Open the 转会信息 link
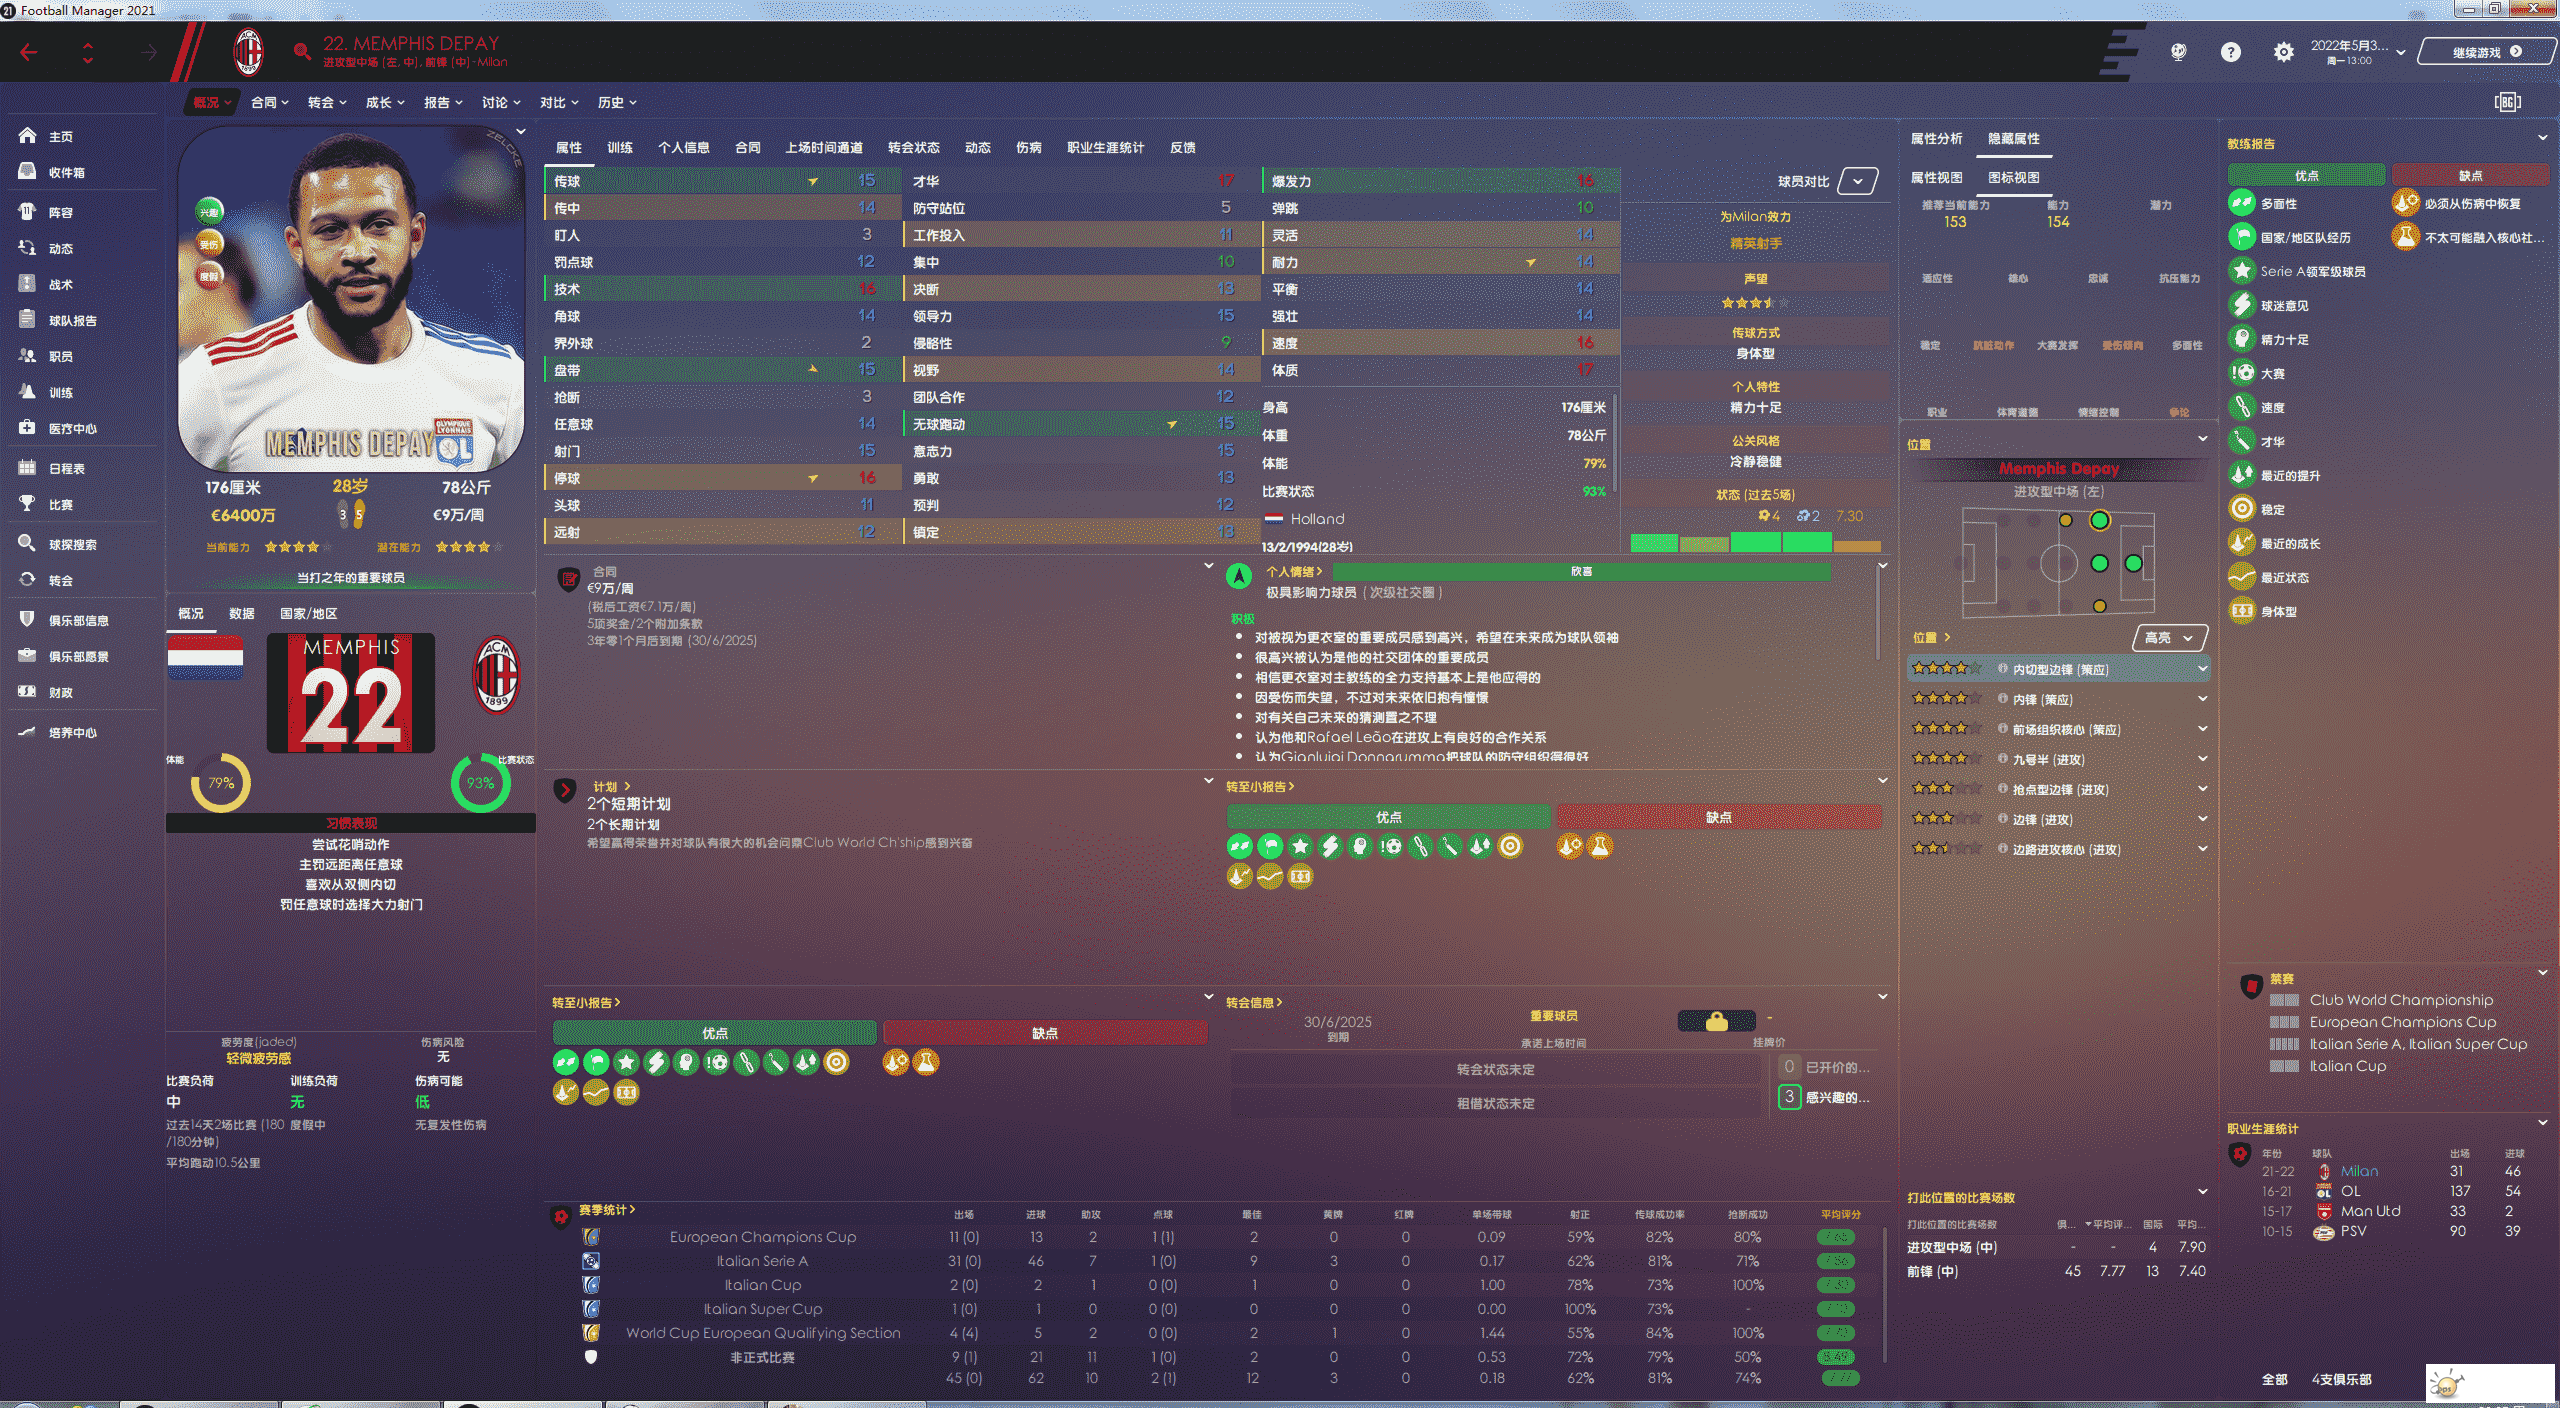 [1254, 1002]
